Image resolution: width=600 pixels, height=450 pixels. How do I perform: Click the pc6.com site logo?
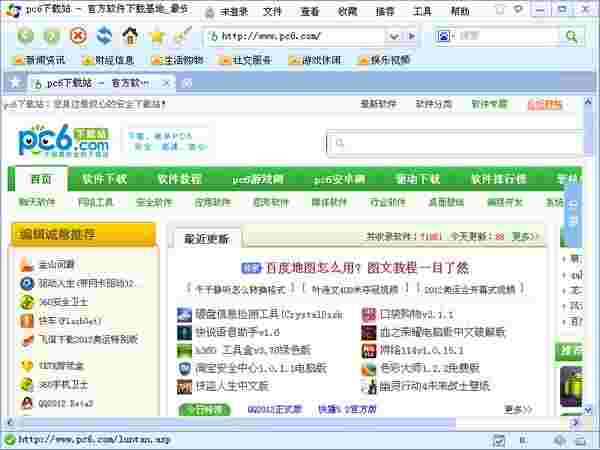click(64, 141)
